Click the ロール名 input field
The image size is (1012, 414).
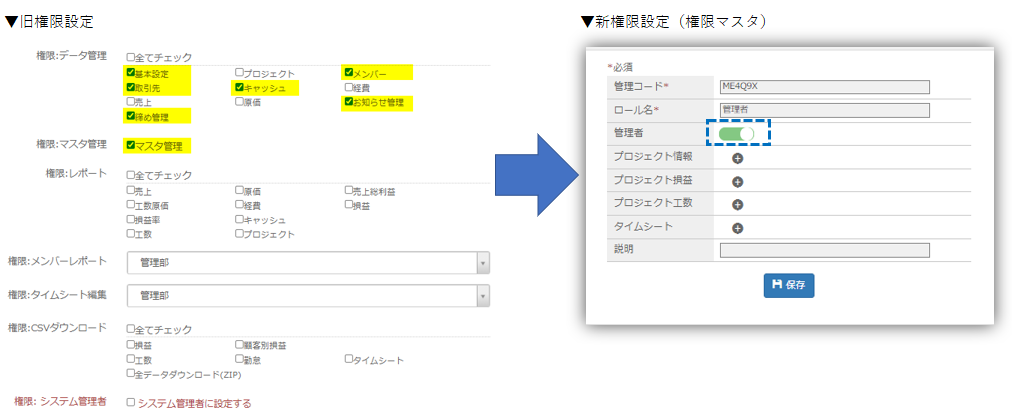point(824,110)
